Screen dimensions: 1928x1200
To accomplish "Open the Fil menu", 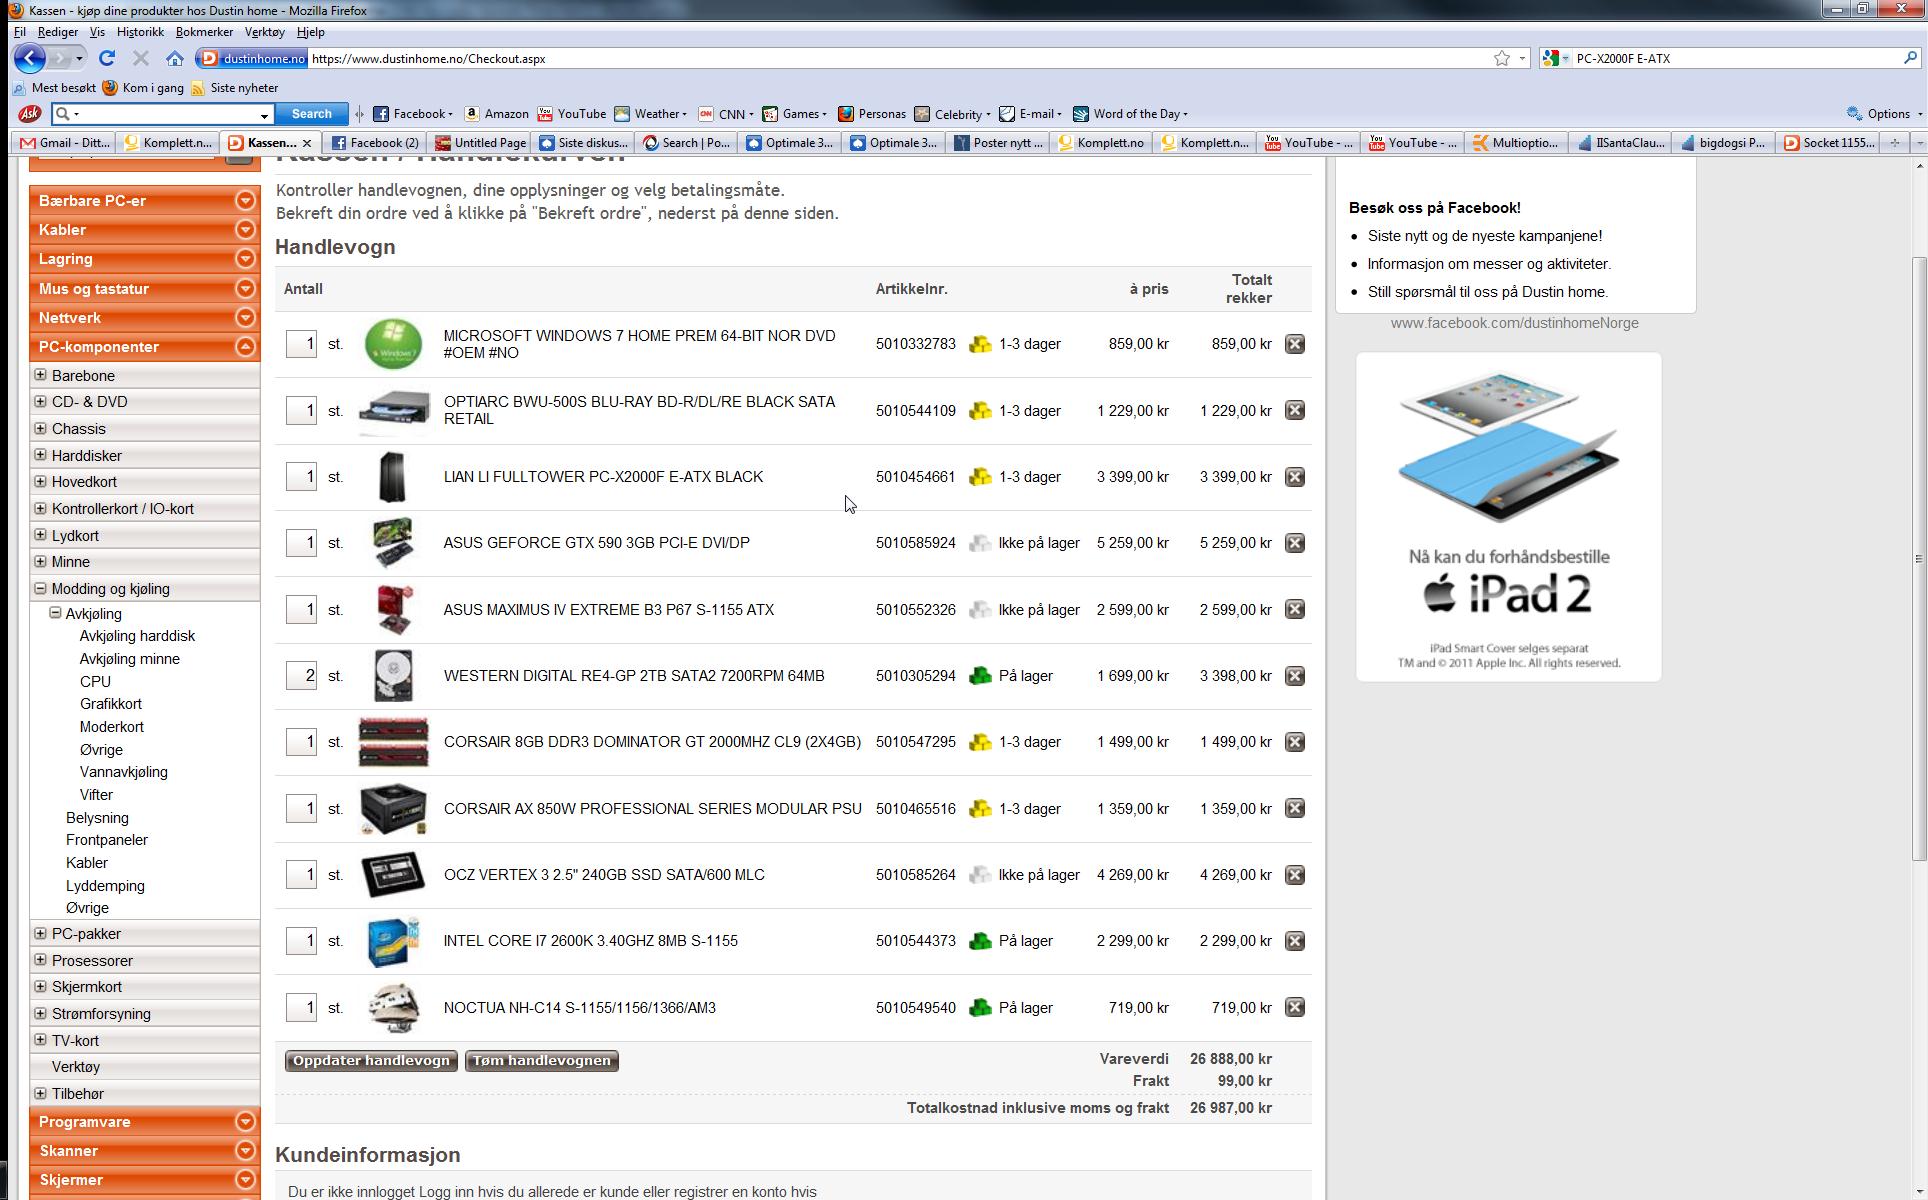I will click(19, 32).
